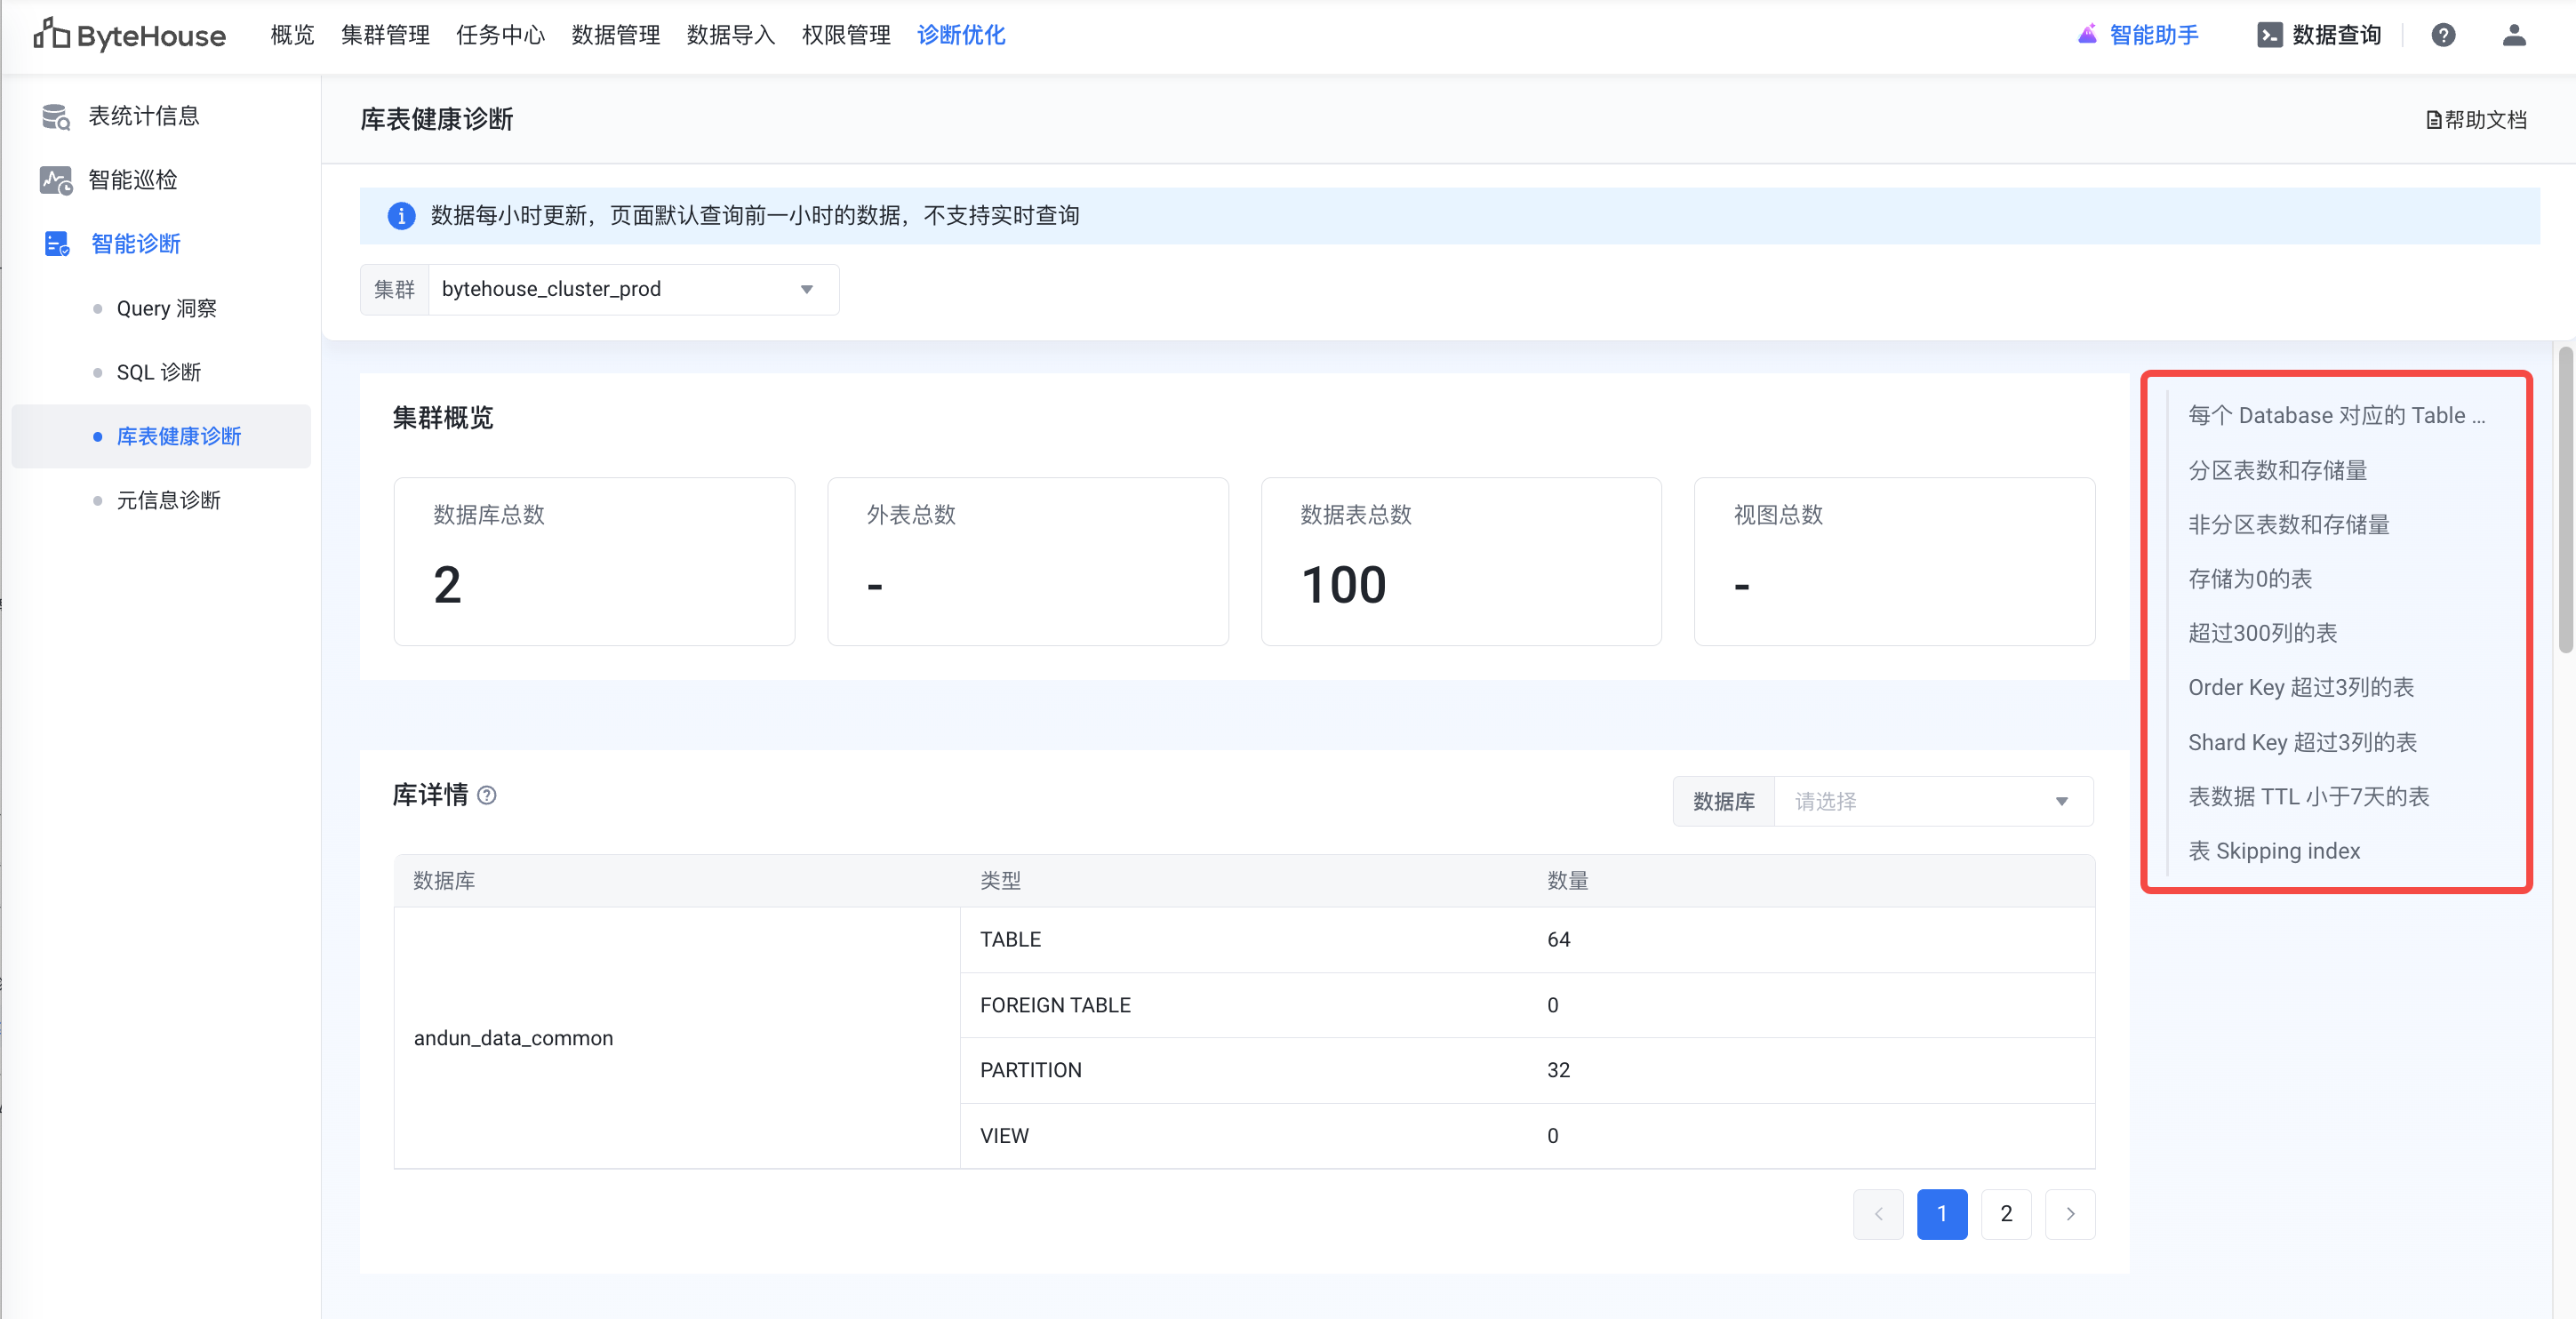Open the user account profile icon
The width and height of the screenshot is (2576, 1319).
pos(2514,35)
